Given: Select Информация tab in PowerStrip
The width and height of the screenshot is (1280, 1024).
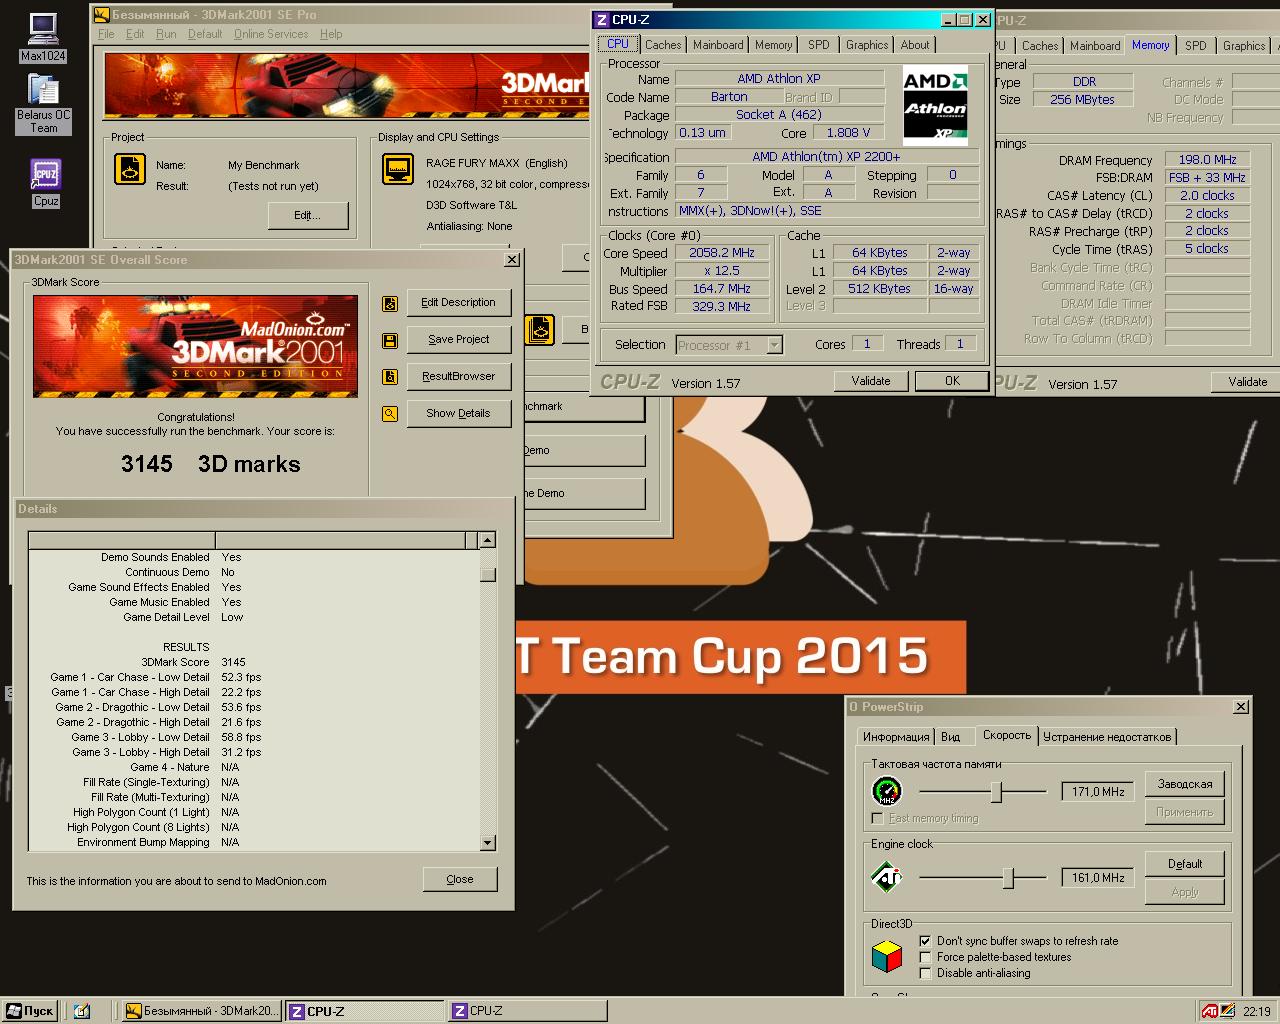Looking at the screenshot, I should pos(896,737).
